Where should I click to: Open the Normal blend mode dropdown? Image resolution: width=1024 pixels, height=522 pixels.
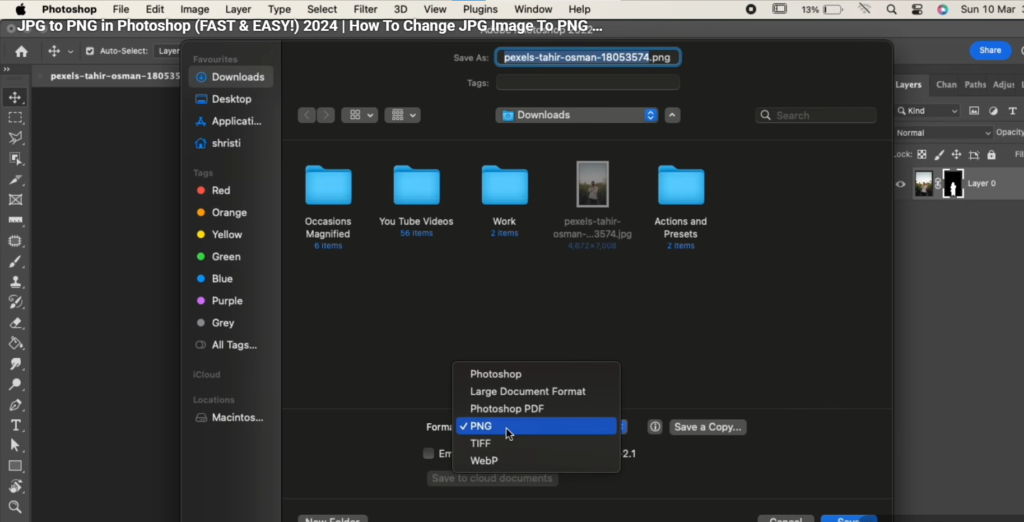(944, 133)
